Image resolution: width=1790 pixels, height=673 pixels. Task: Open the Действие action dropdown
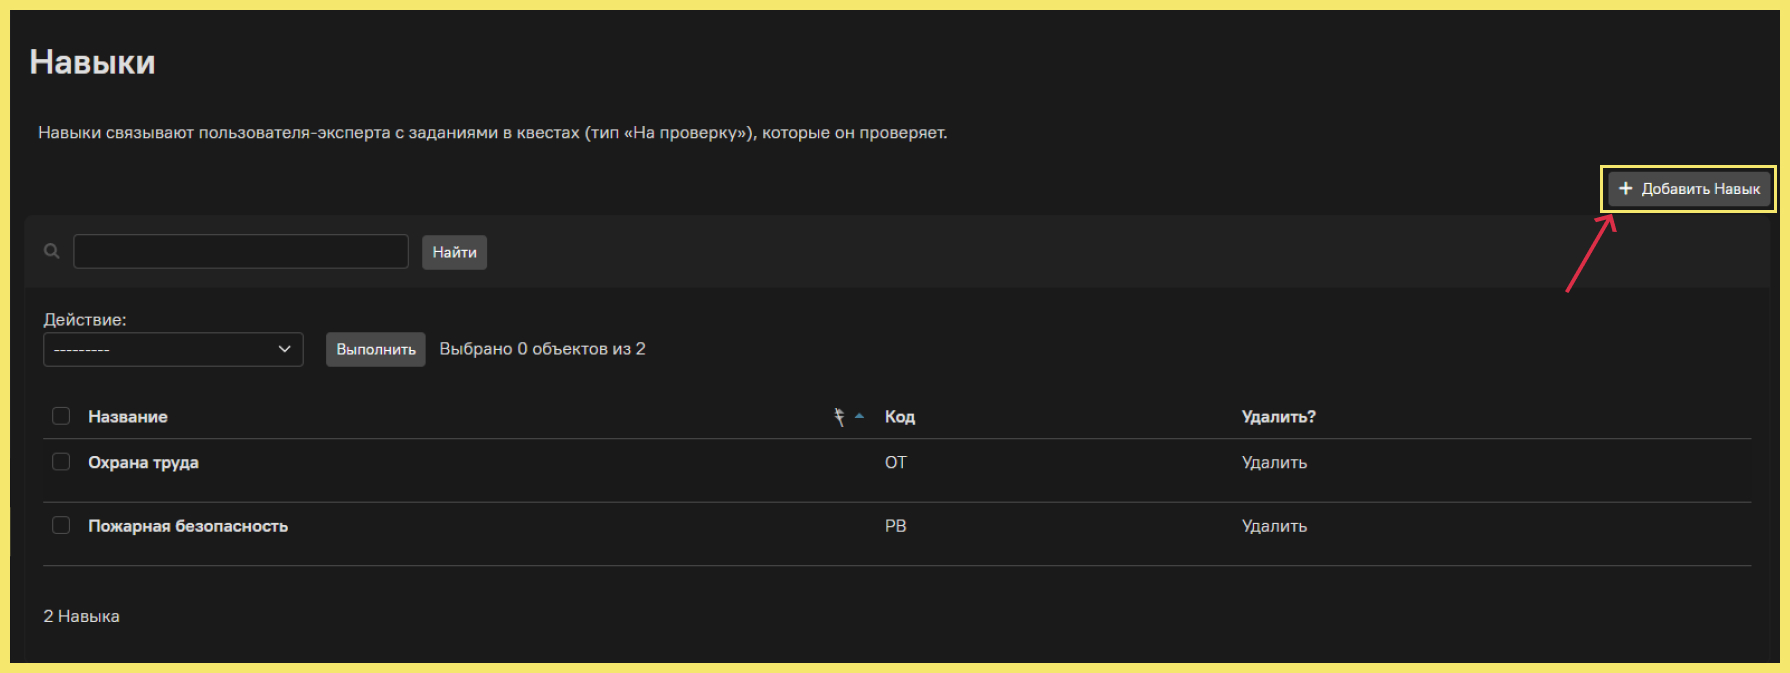tap(173, 349)
